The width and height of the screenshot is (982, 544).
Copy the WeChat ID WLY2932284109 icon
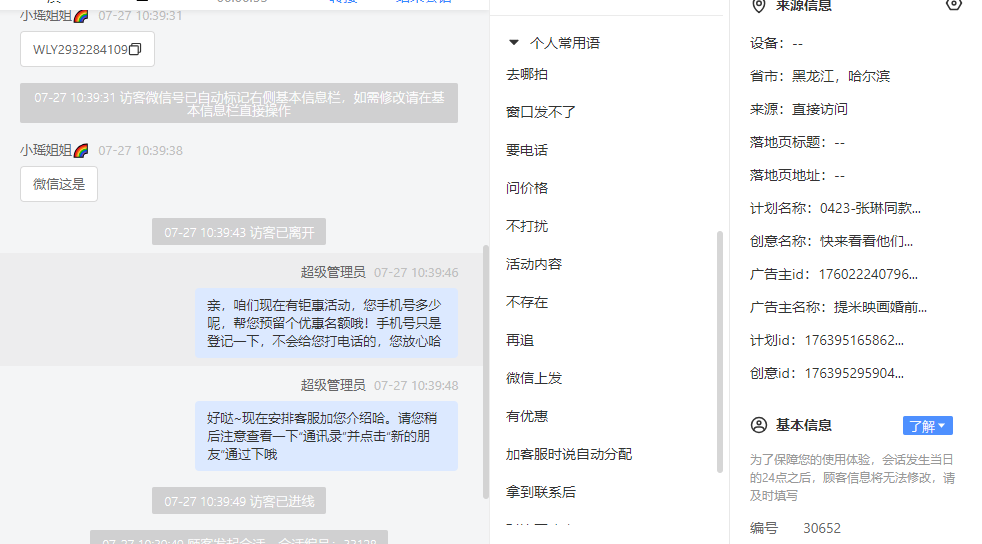tap(135, 49)
